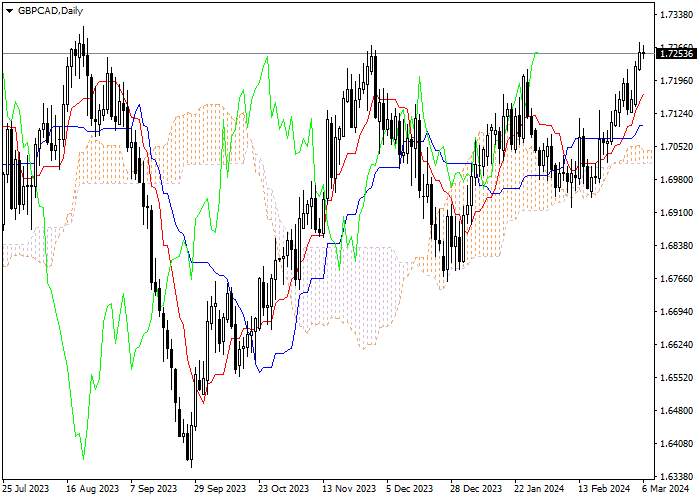Screen dimensions: 700x500
Task: Select the 16 Aug 2023 date label
Action: [x=93, y=489]
